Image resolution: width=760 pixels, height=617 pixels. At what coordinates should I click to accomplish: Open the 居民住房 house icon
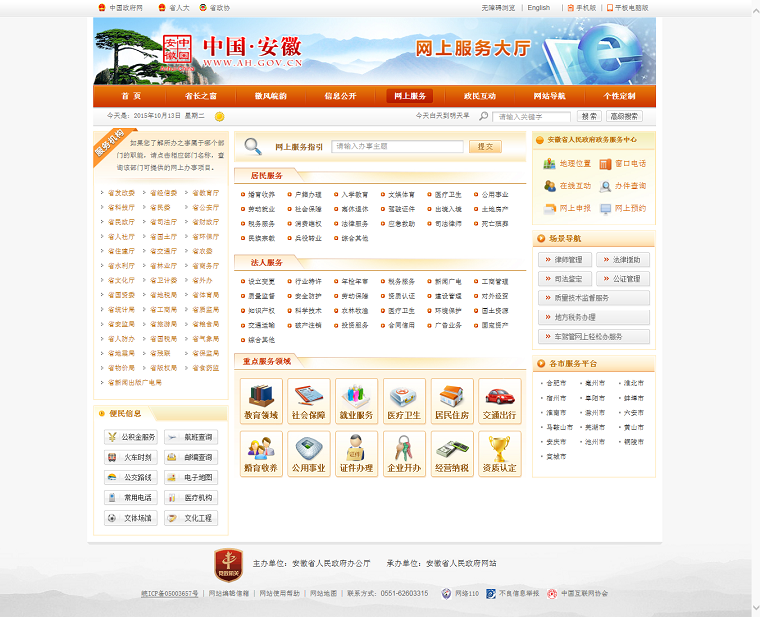pyautogui.click(x=452, y=395)
